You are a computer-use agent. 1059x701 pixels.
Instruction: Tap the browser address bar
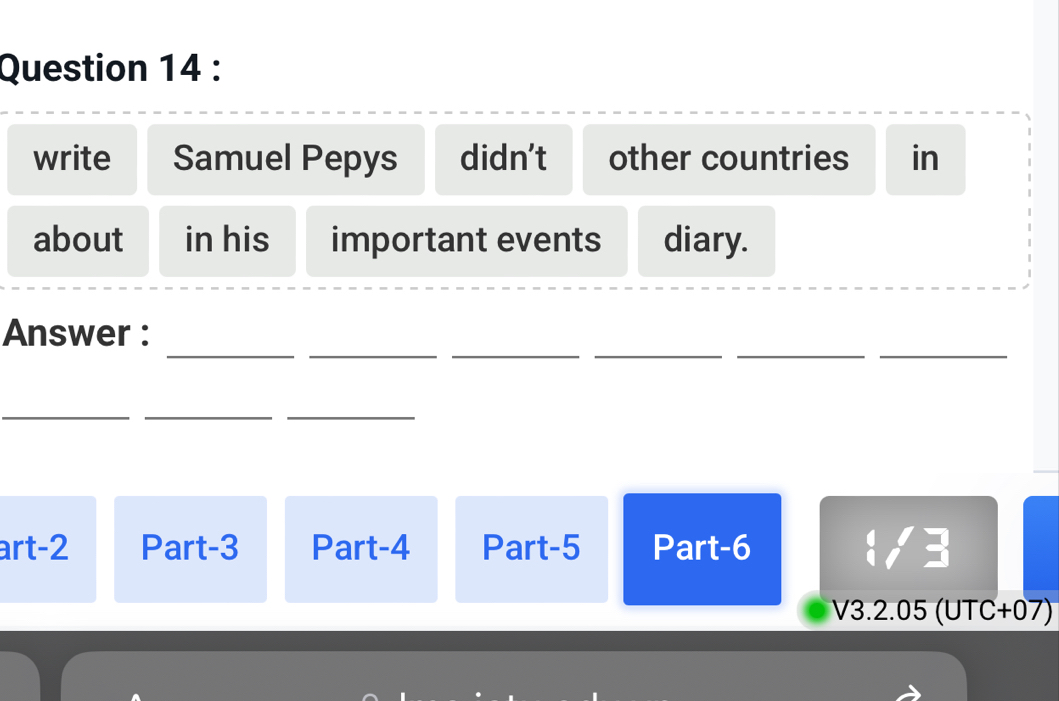tap(513, 685)
